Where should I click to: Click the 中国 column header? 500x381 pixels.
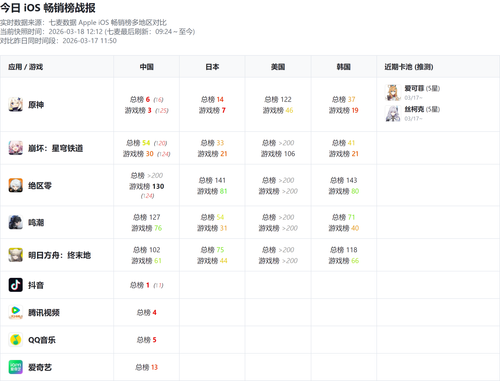(x=146, y=67)
